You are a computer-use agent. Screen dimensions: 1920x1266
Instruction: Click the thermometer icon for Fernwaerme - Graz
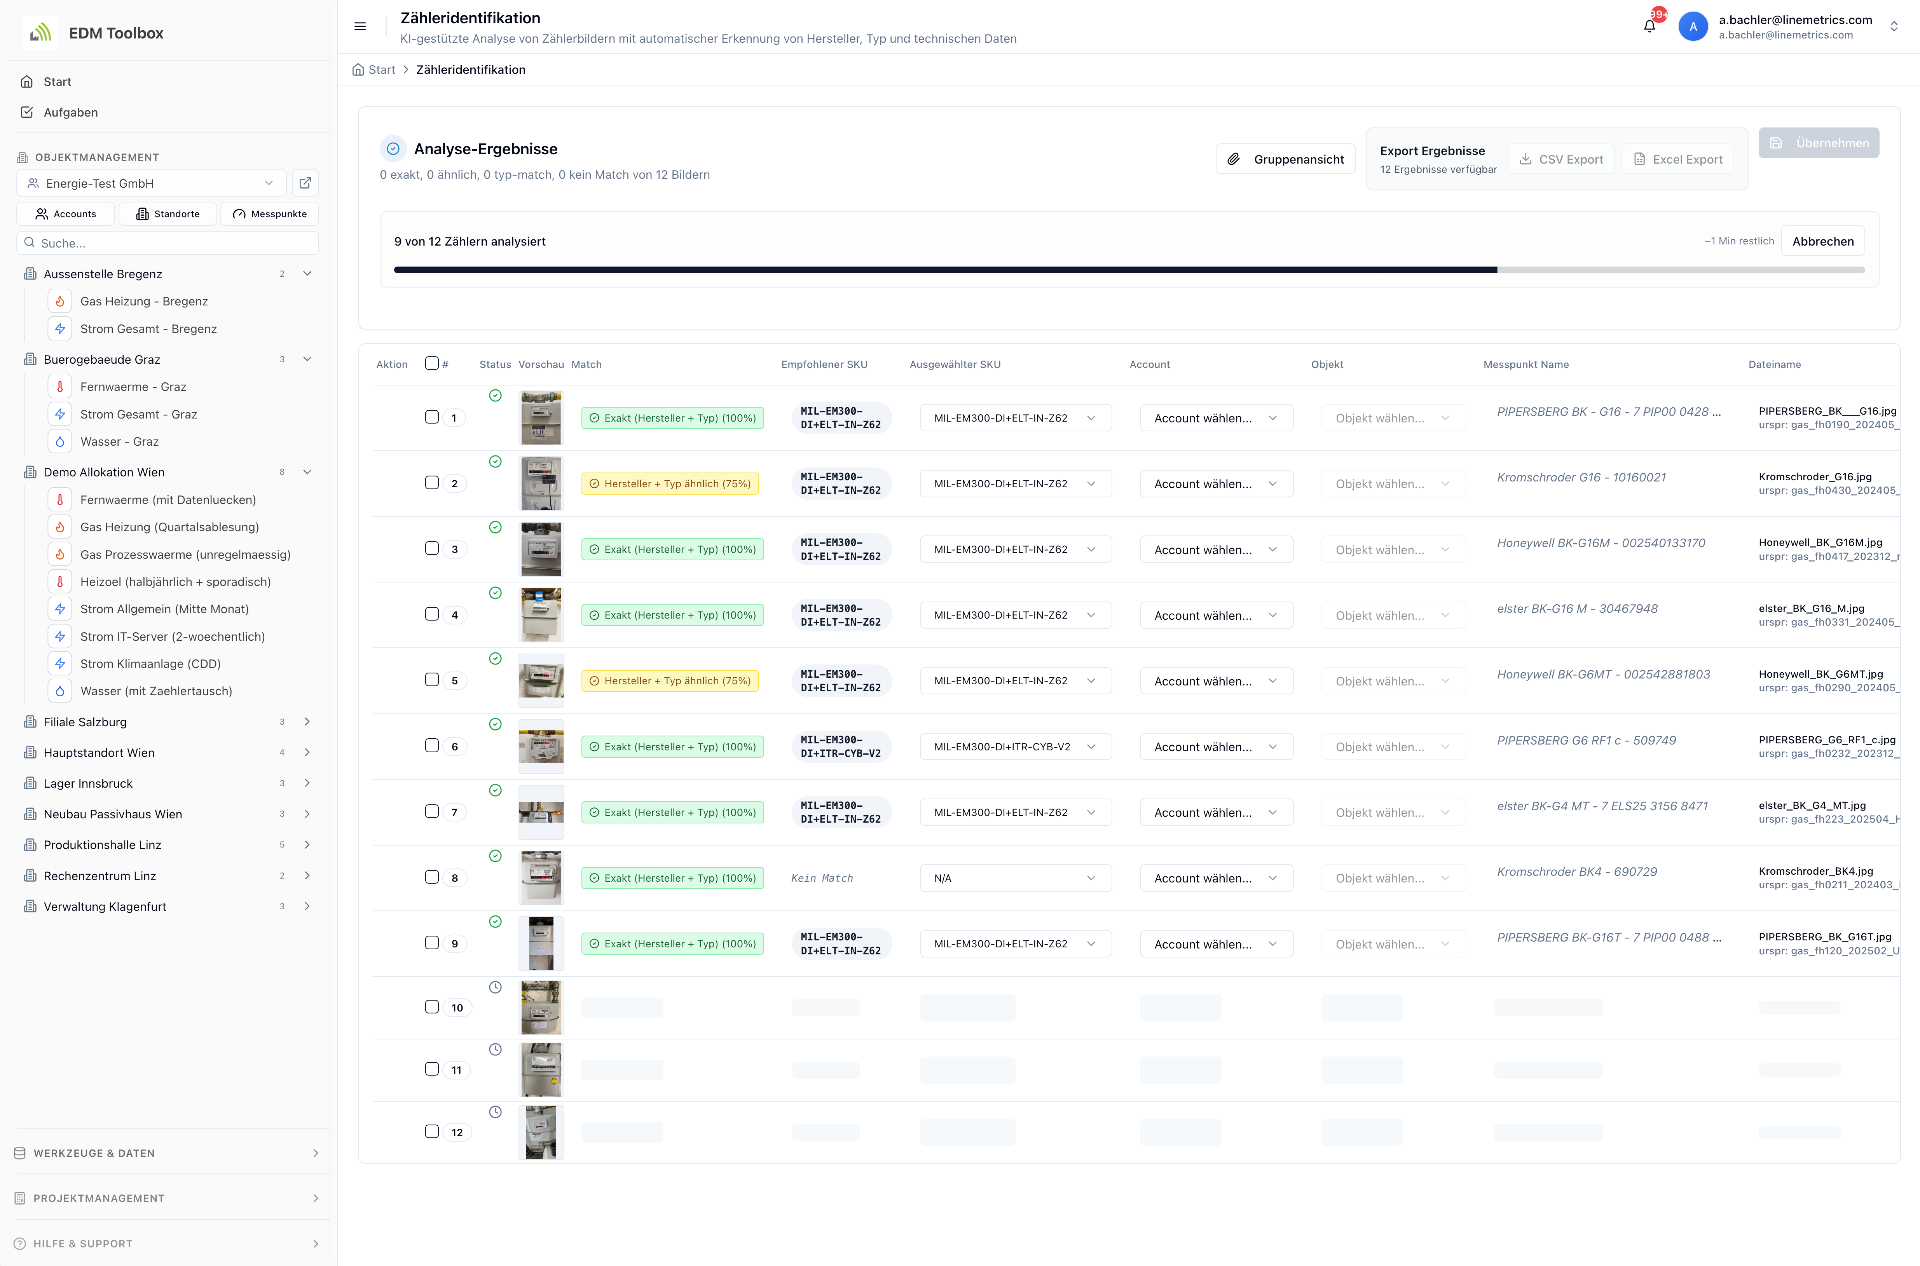click(x=60, y=387)
